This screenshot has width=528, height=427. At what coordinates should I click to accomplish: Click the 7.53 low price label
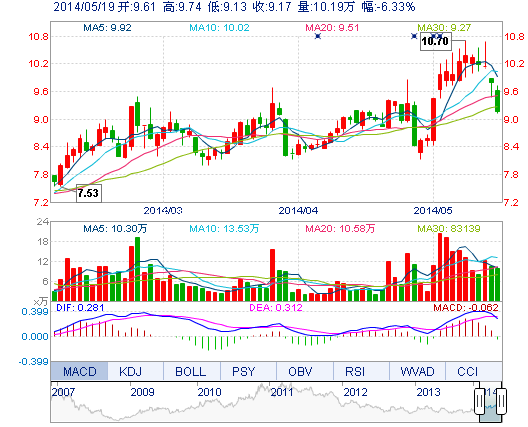pos(89,193)
